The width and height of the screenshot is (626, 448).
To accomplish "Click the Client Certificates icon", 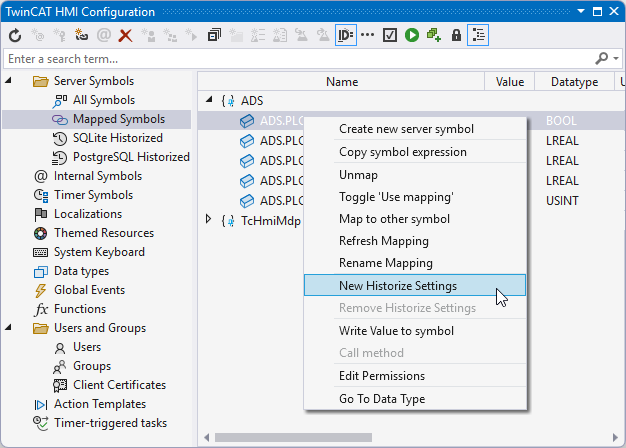I will [x=60, y=385].
